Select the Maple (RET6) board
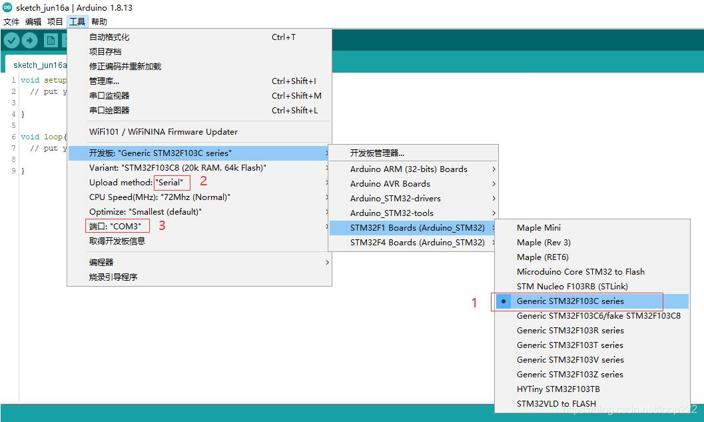The height and width of the screenshot is (422, 704). click(592, 257)
